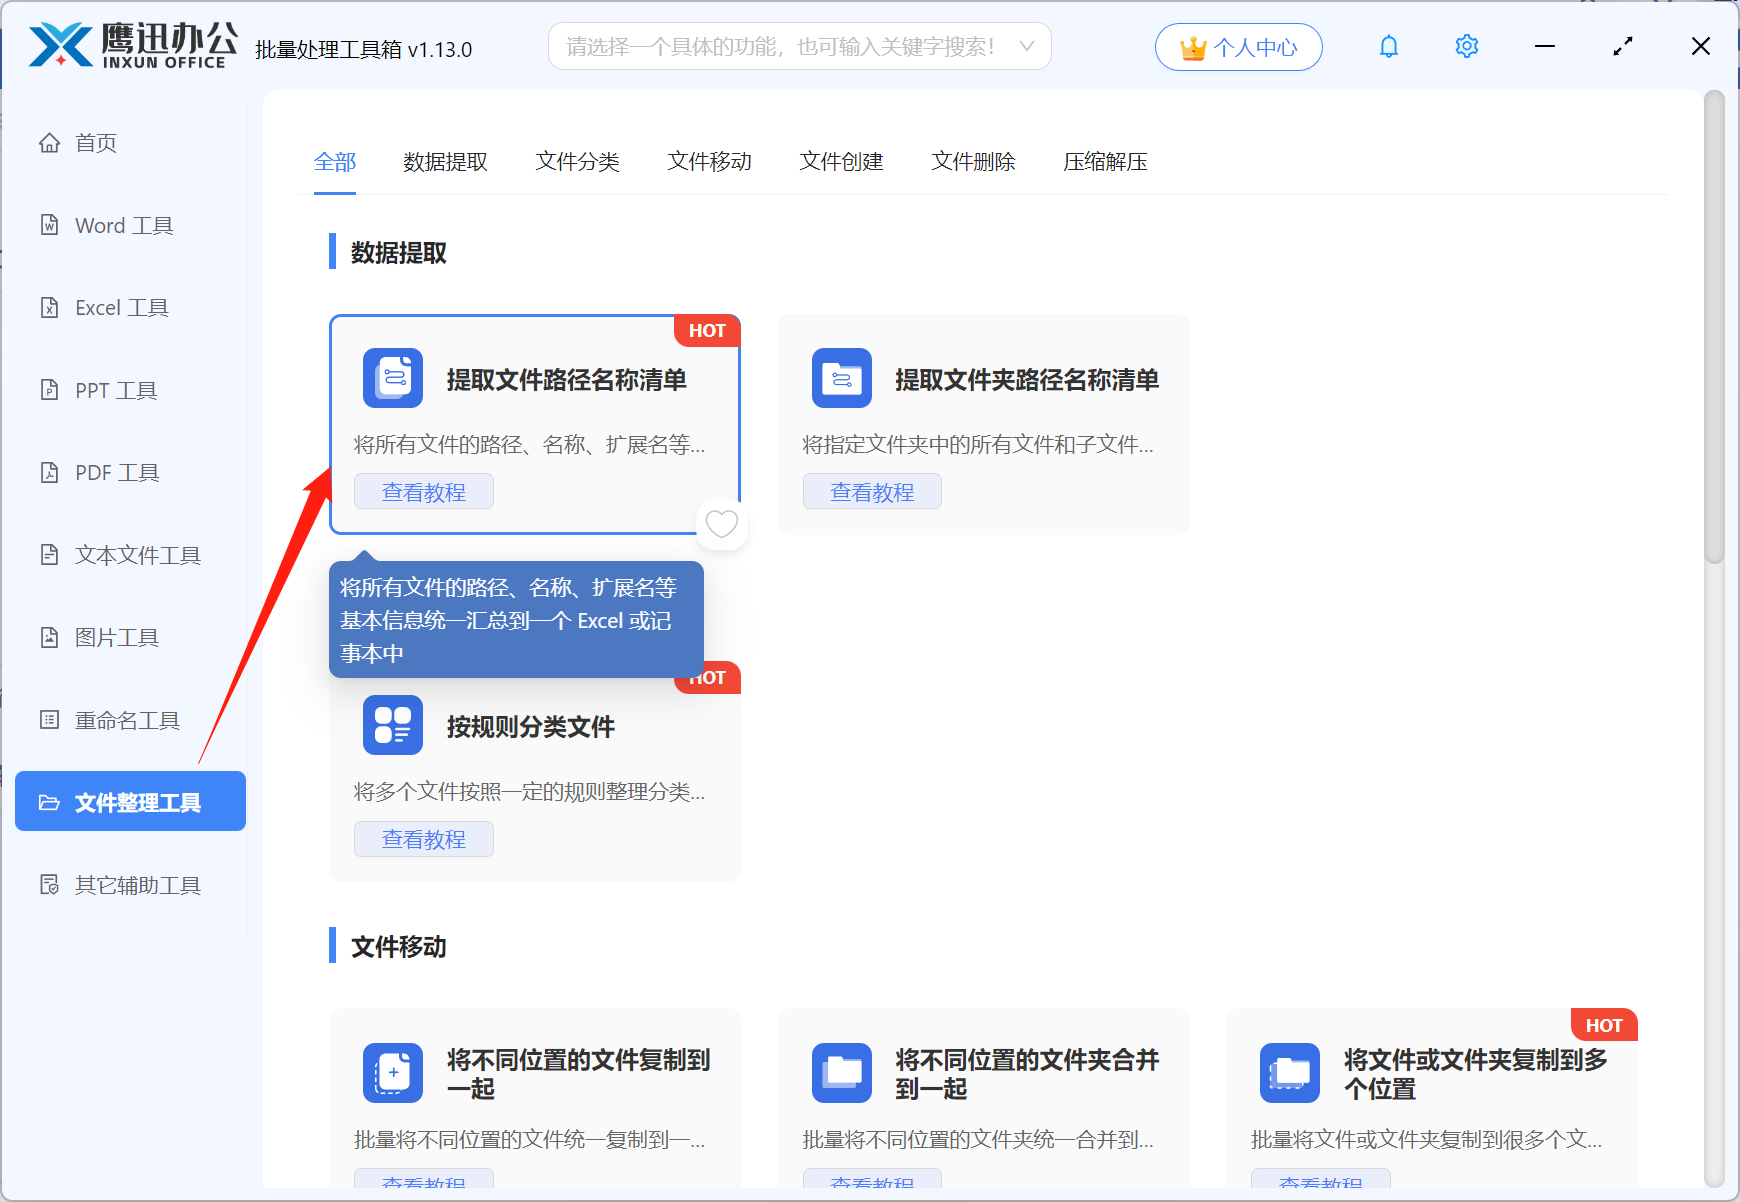The height and width of the screenshot is (1202, 1740).
Task: Toggle the favorite heart on the highlighted card
Action: 721,523
